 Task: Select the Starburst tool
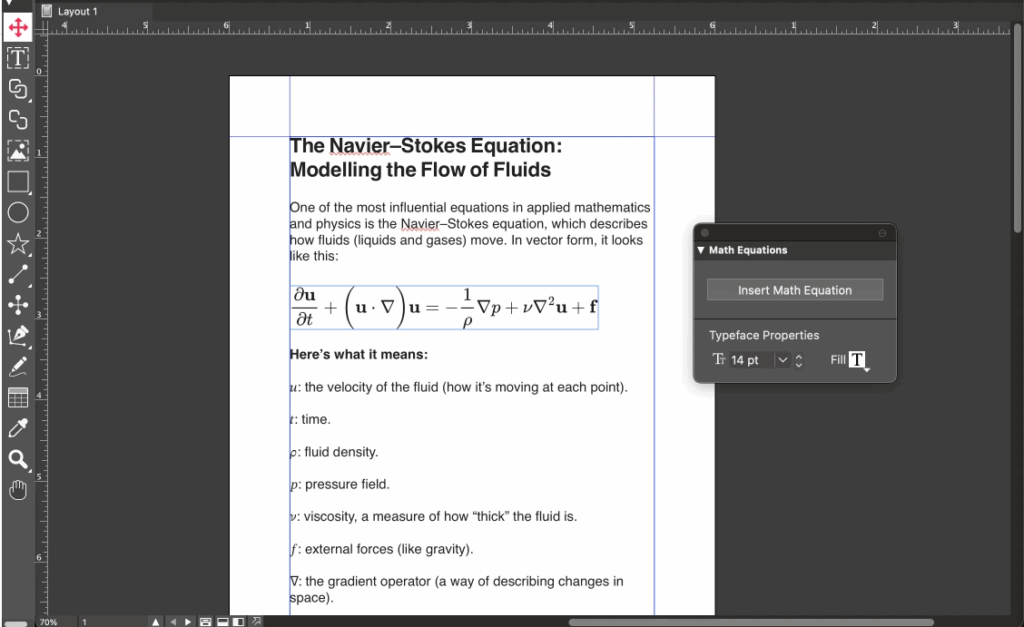click(17, 243)
